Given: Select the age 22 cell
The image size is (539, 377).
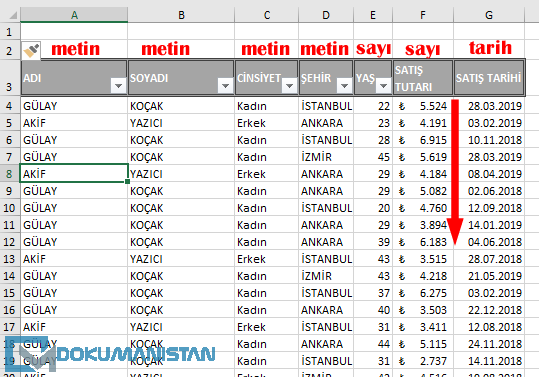Looking at the screenshot, I should pos(373,106).
